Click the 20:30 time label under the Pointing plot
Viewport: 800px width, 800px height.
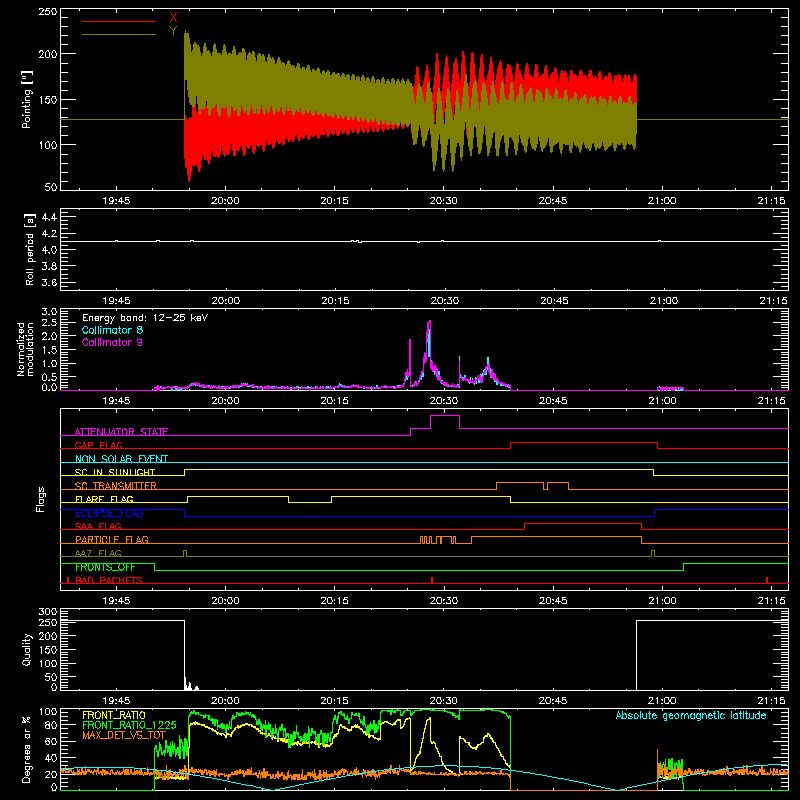pos(443,201)
